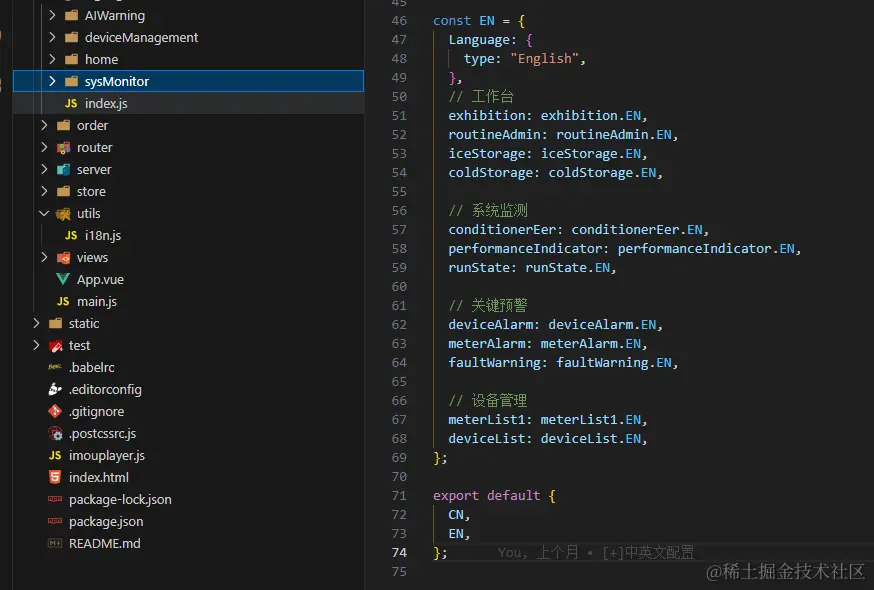Expand the views folder chevron
The image size is (874, 590).
point(44,257)
